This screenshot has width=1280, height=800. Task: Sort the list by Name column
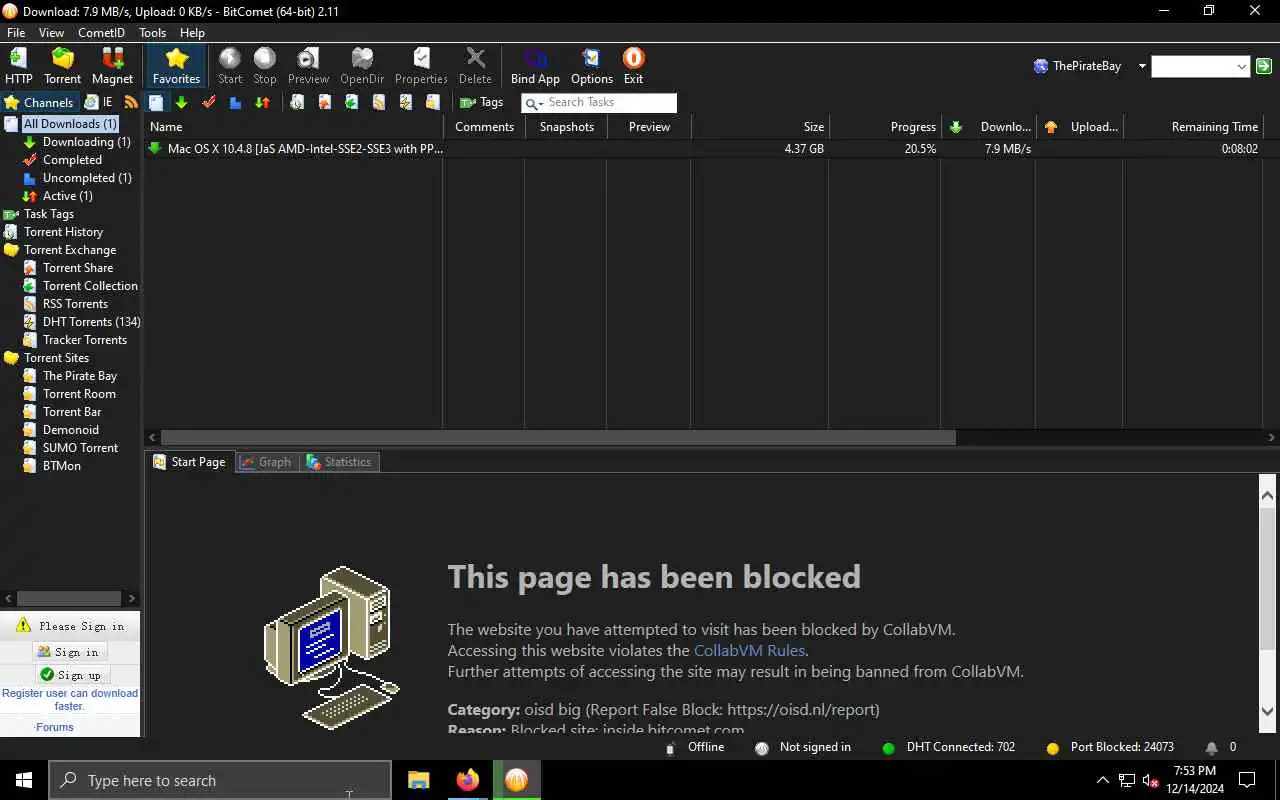point(294,127)
